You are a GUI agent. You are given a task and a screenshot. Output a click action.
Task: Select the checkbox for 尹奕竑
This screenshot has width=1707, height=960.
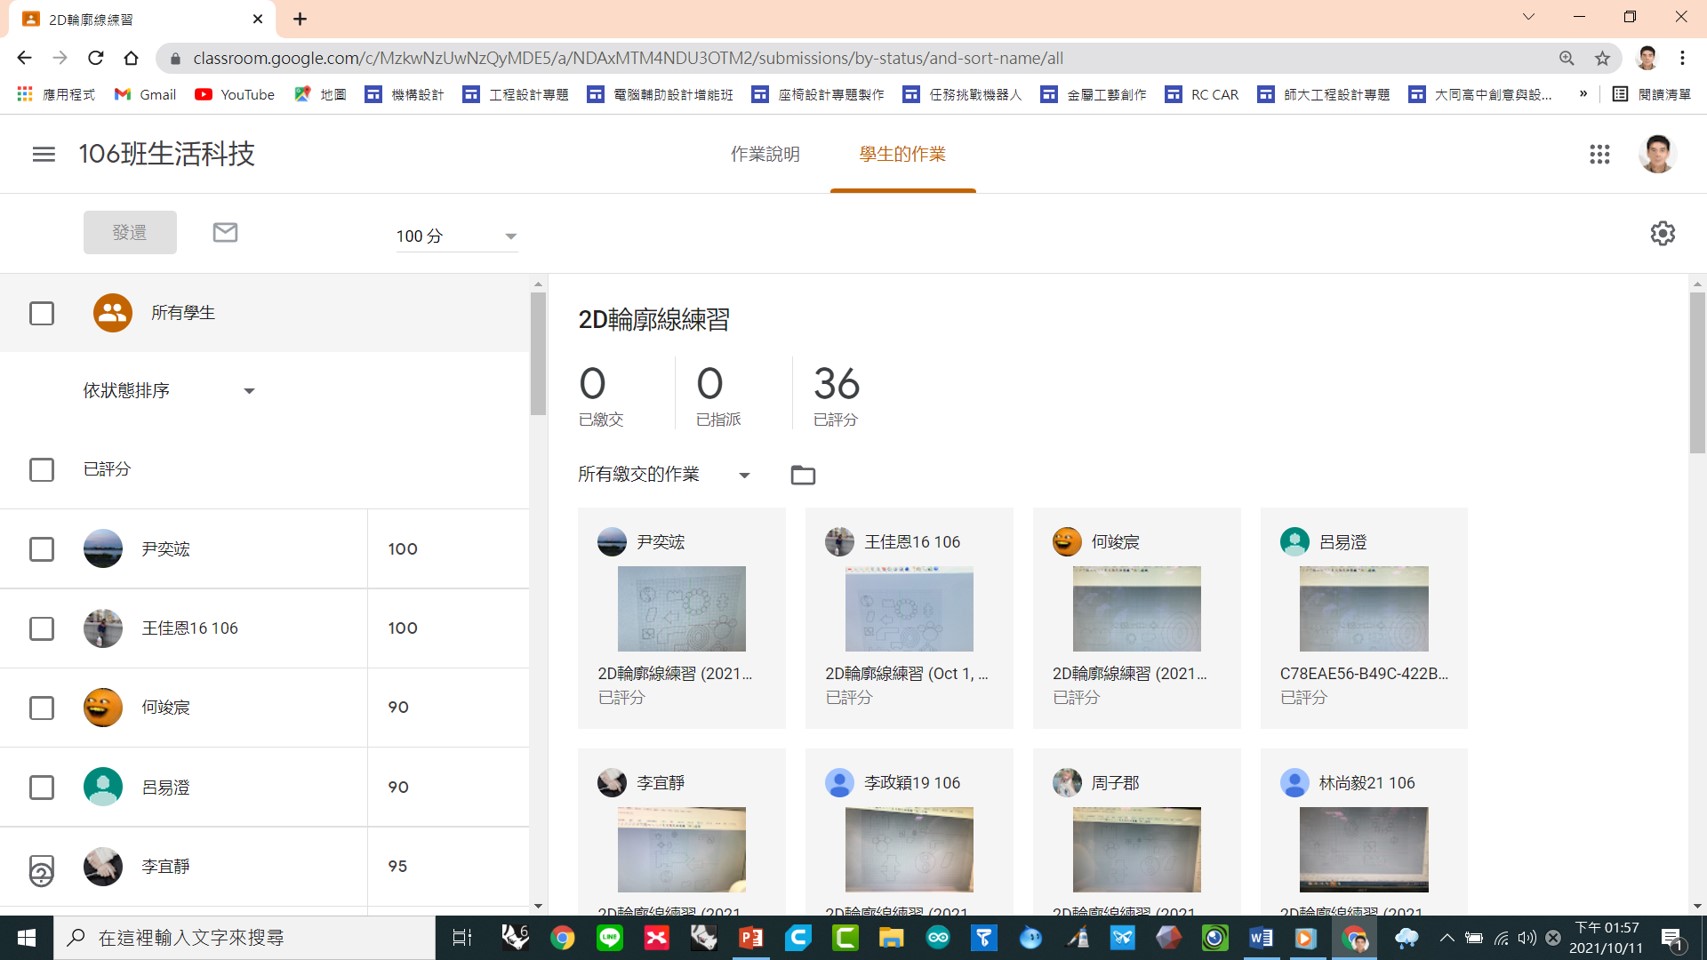tap(42, 549)
